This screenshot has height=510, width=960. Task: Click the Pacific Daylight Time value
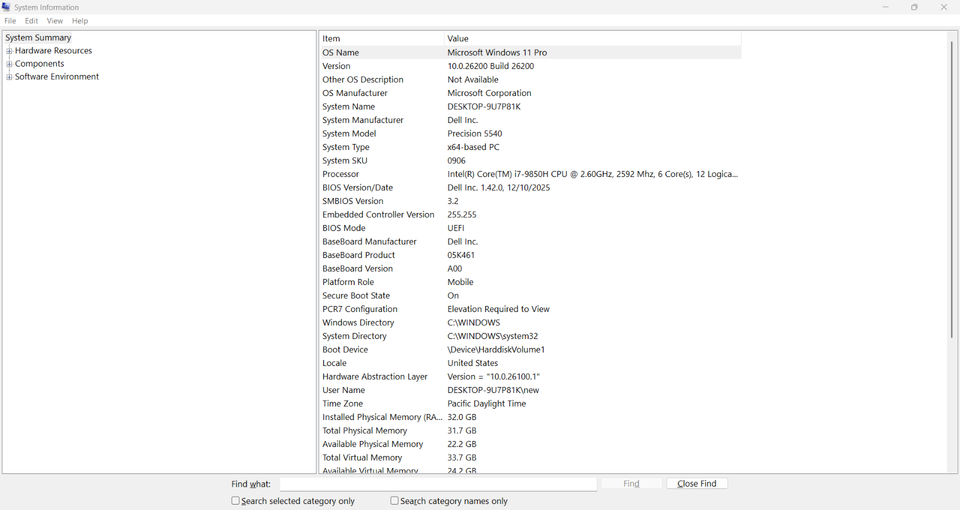tap(487, 403)
